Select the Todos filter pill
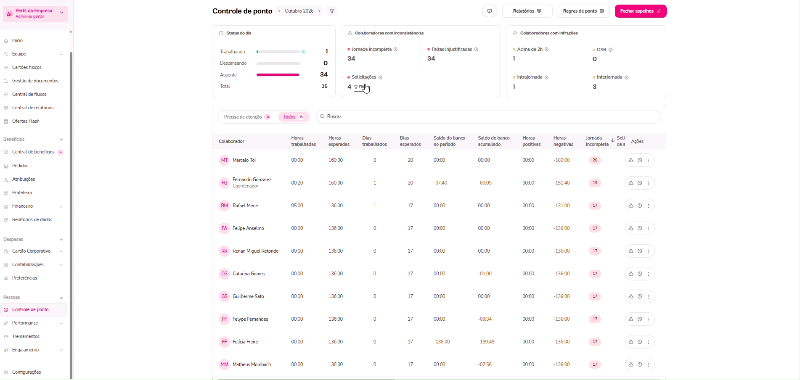The height and width of the screenshot is (380, 800). pos(294,117)
